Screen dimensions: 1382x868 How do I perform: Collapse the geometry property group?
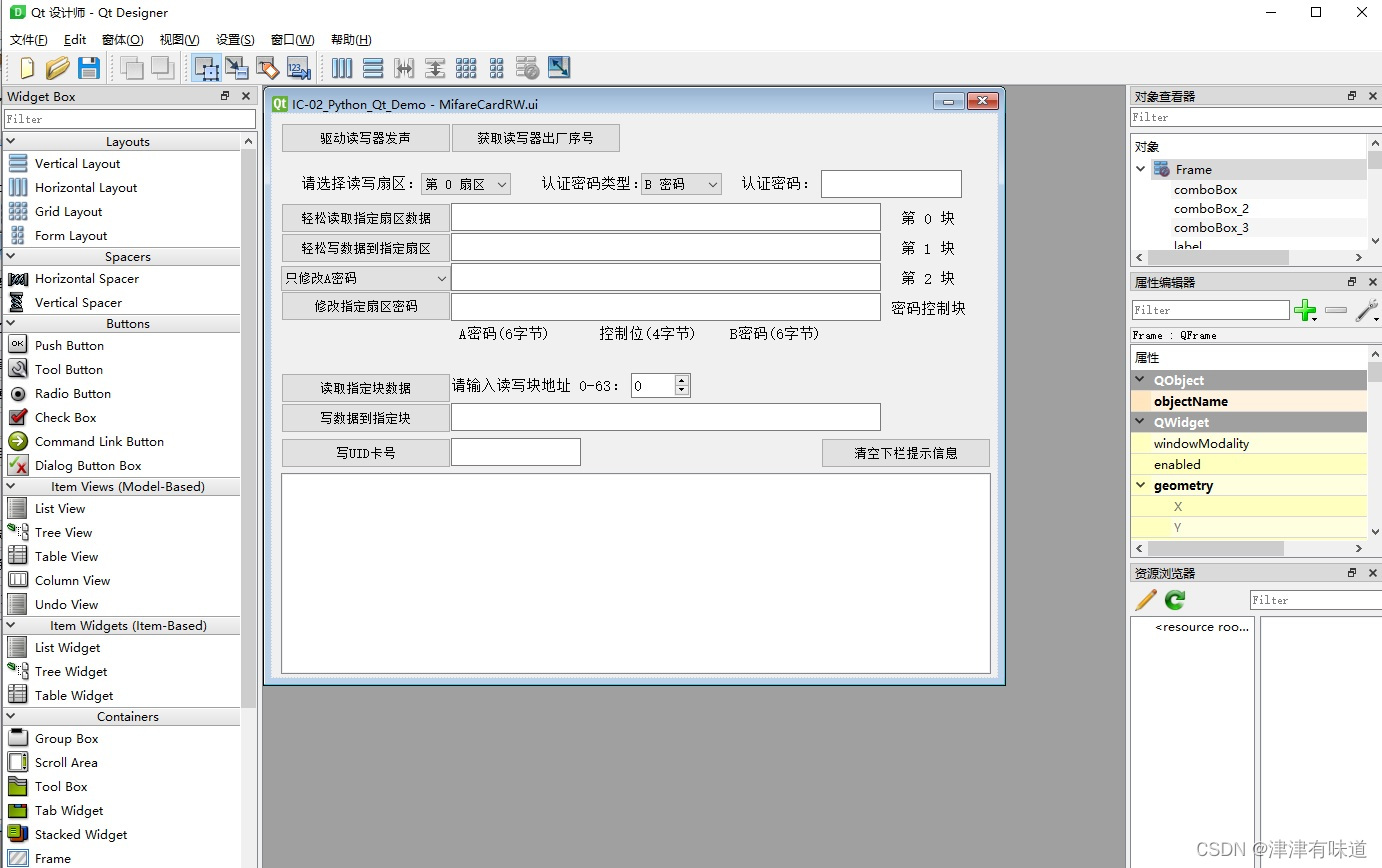click(1141, 485)
